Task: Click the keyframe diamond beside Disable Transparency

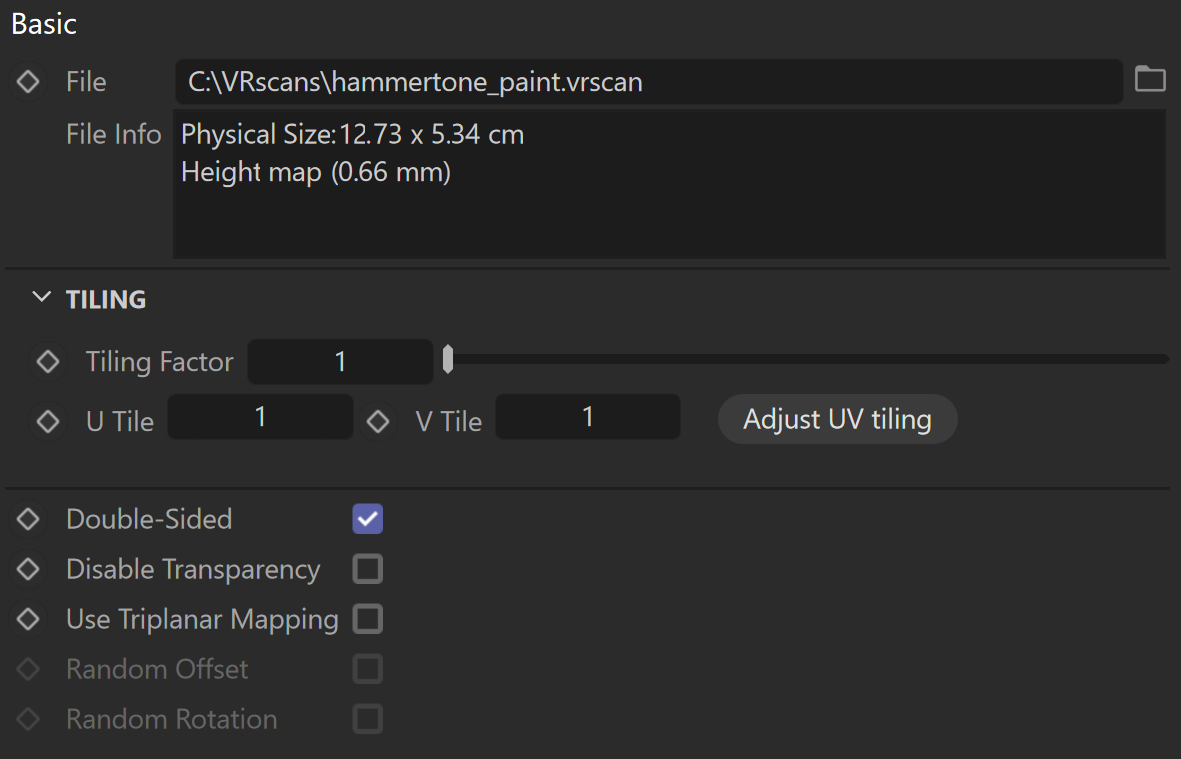Action: (28, 569)
